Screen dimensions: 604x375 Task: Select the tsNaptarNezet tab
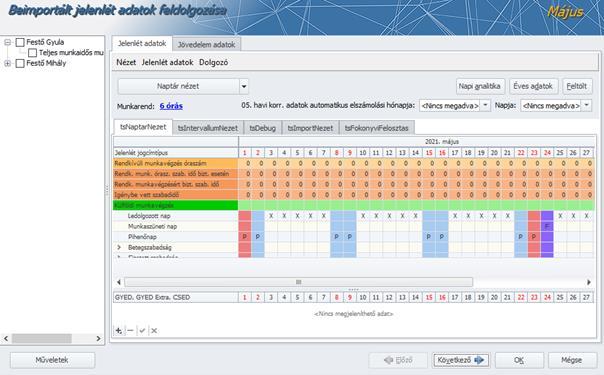coord(143,127)
